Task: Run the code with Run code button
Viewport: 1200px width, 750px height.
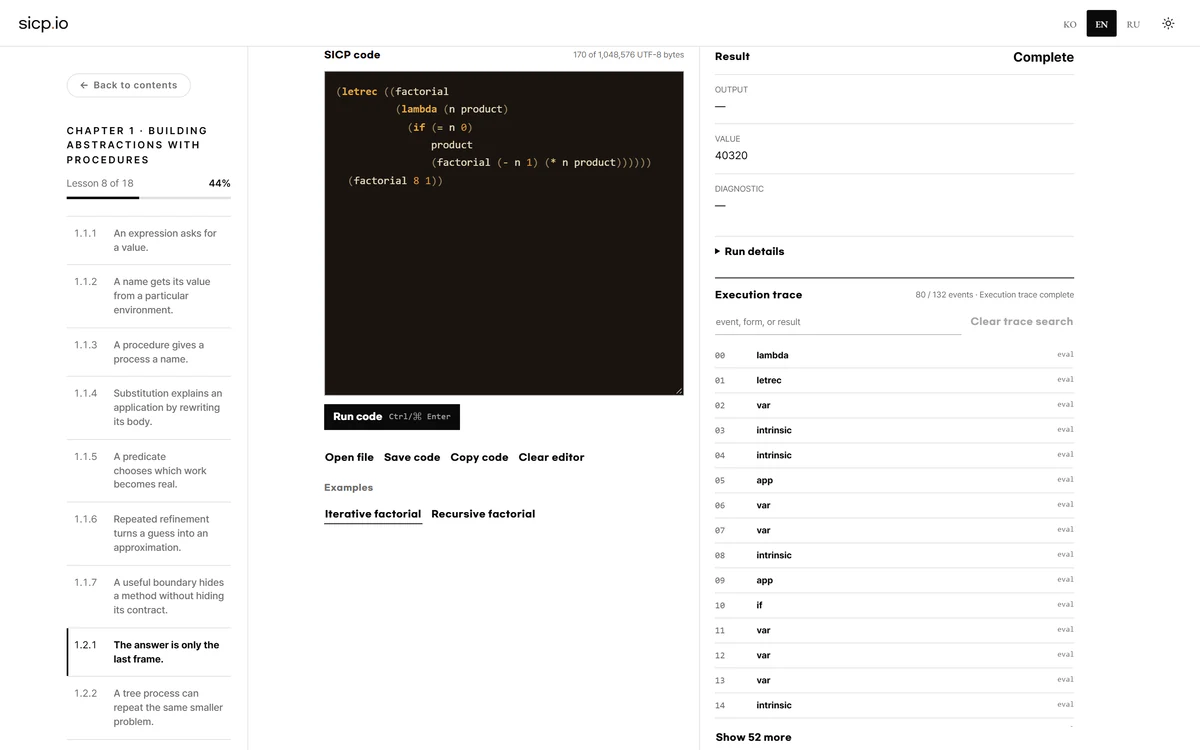Action: [x=392, y=417]
